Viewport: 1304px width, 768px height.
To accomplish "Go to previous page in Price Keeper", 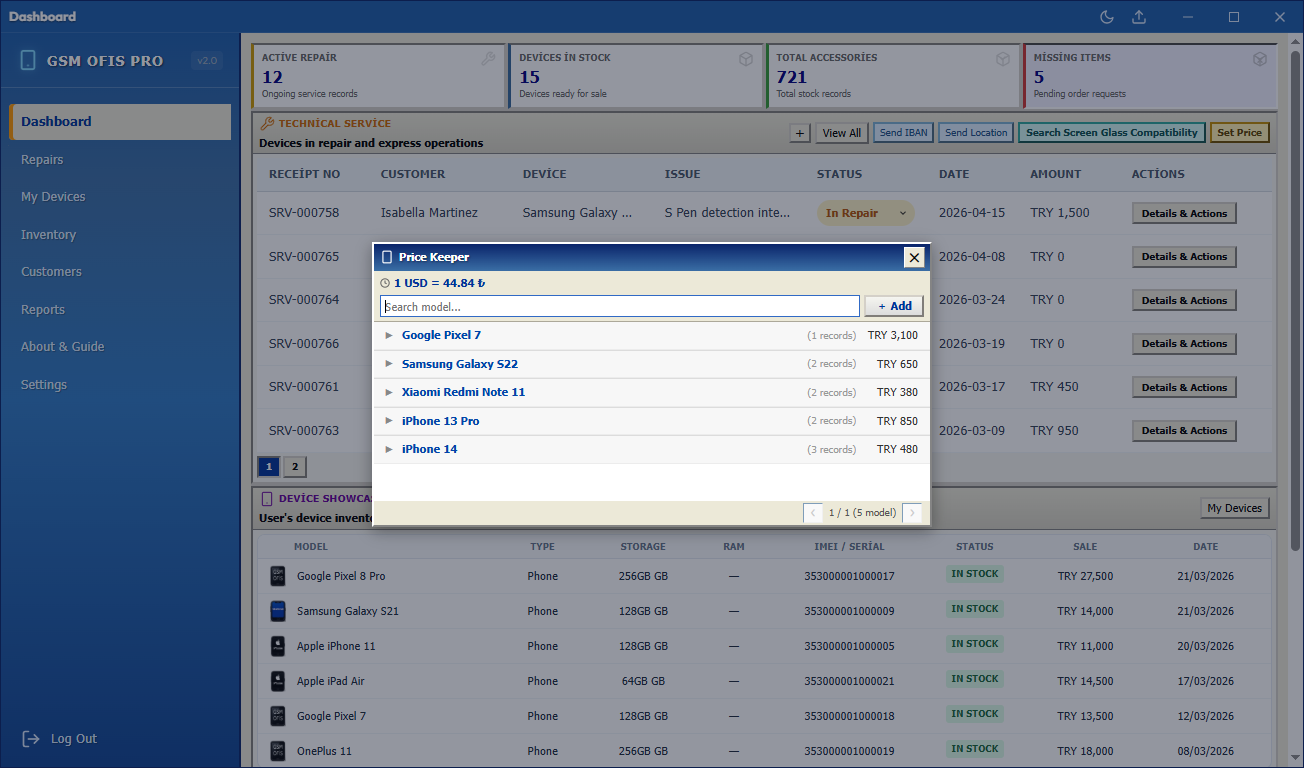I will [813, 513].
